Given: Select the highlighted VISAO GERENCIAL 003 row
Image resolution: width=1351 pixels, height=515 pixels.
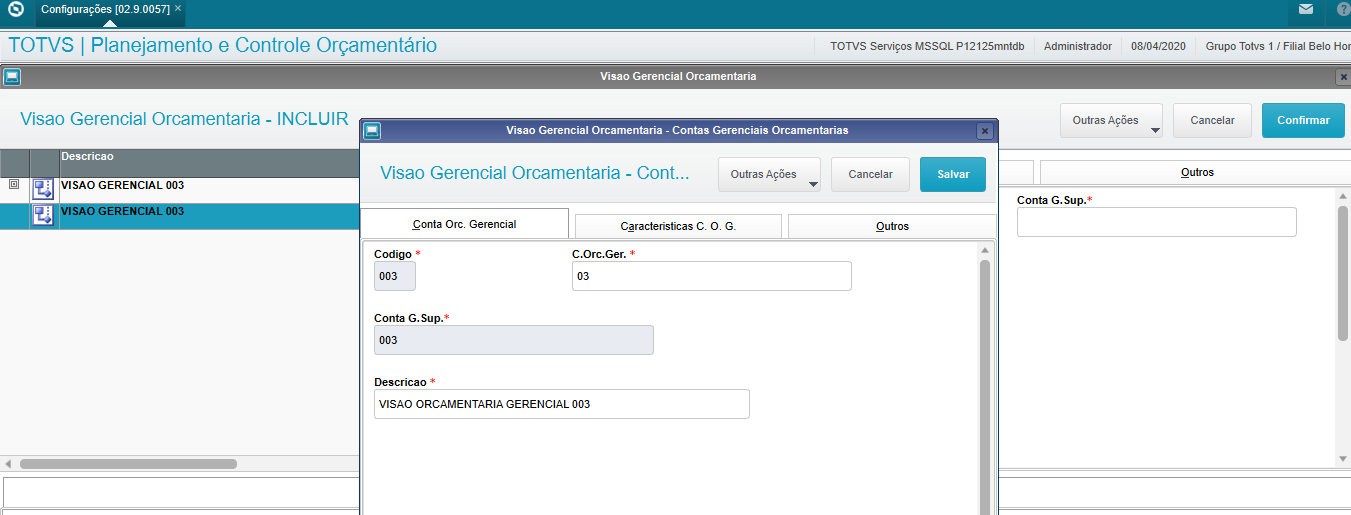Looking at the screenshot, I should (180, 216).
